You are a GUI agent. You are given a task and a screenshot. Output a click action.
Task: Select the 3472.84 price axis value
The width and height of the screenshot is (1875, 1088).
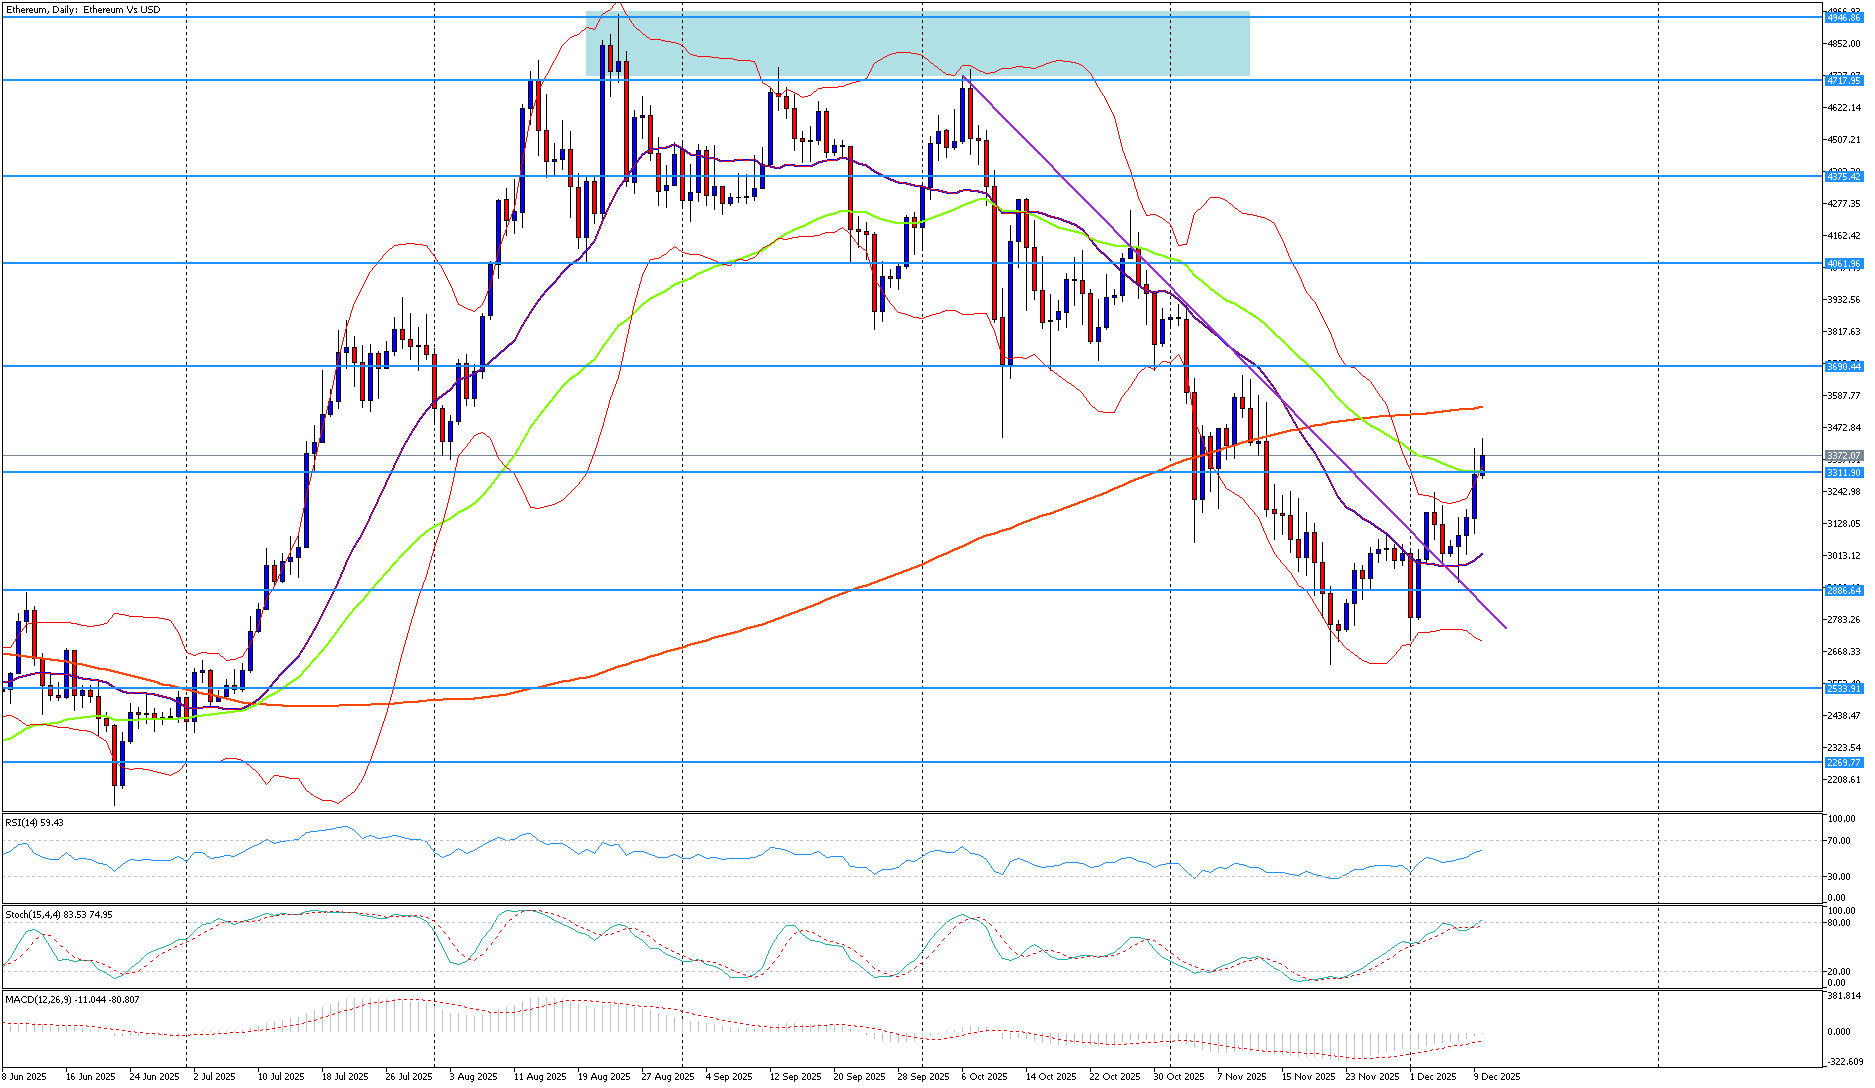[x=1844, y=428]
